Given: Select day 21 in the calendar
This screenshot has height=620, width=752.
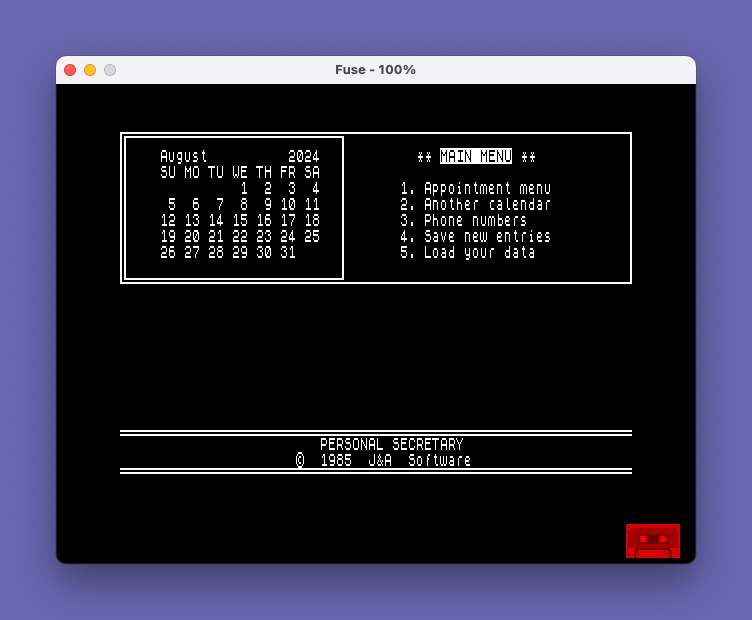Looking at the screenshot, I should pyautogui.click(x=216, y=236).
